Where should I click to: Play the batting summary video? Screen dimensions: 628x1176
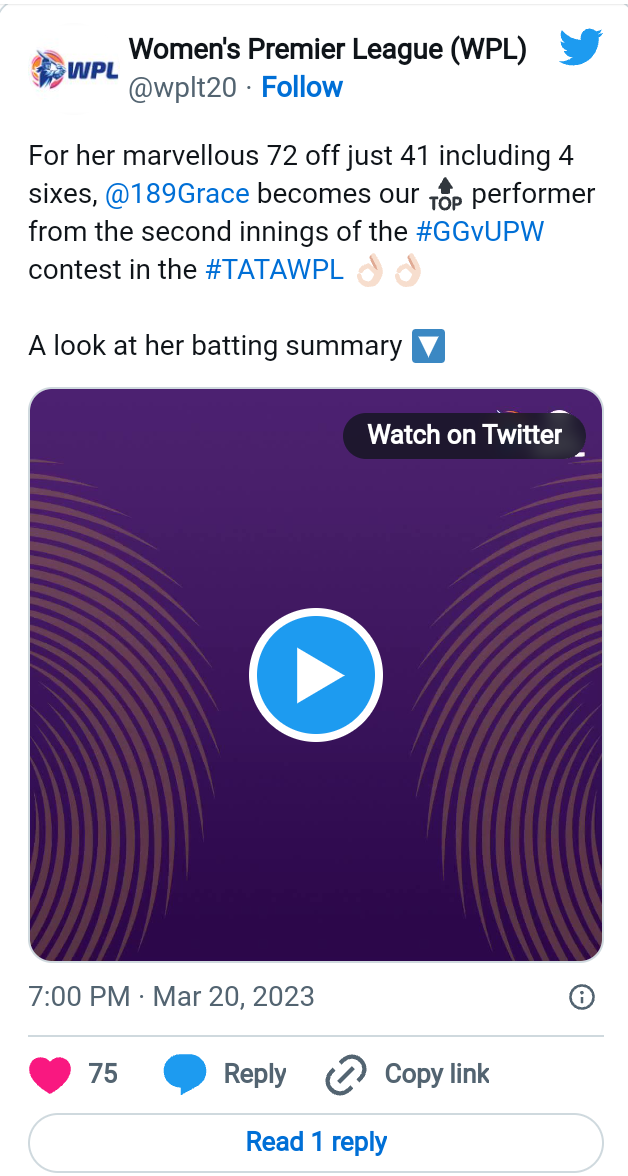click(x=315, y=676)
